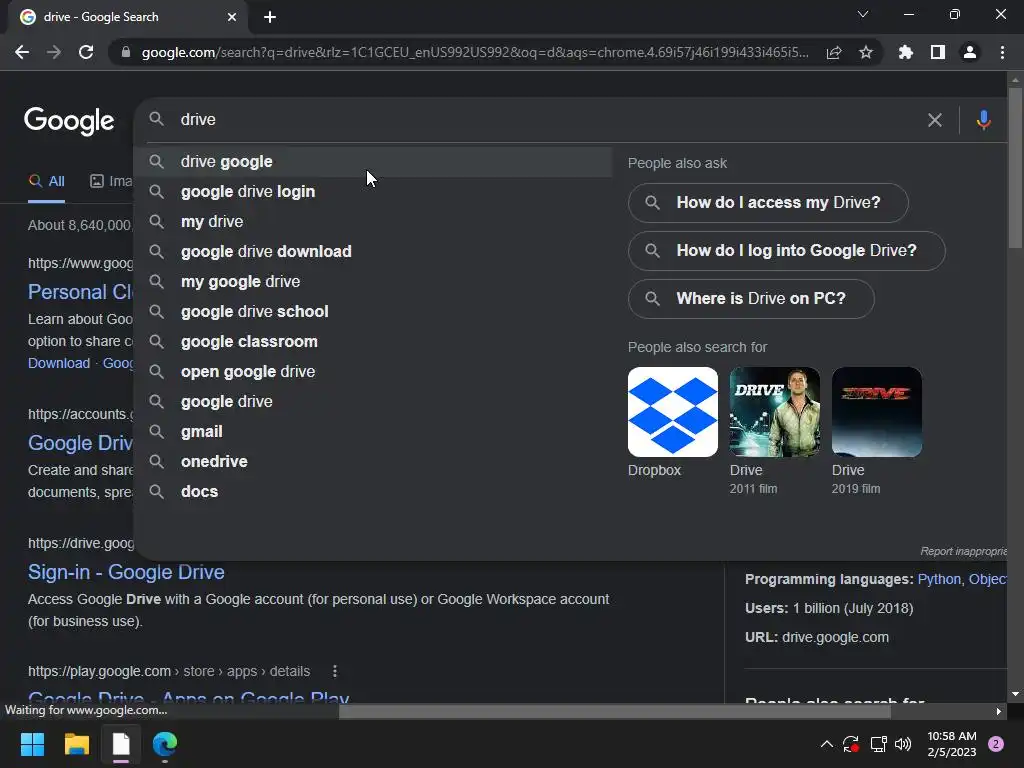
Task: Open the Dropbox thumbnail
Action: point(673,412)
